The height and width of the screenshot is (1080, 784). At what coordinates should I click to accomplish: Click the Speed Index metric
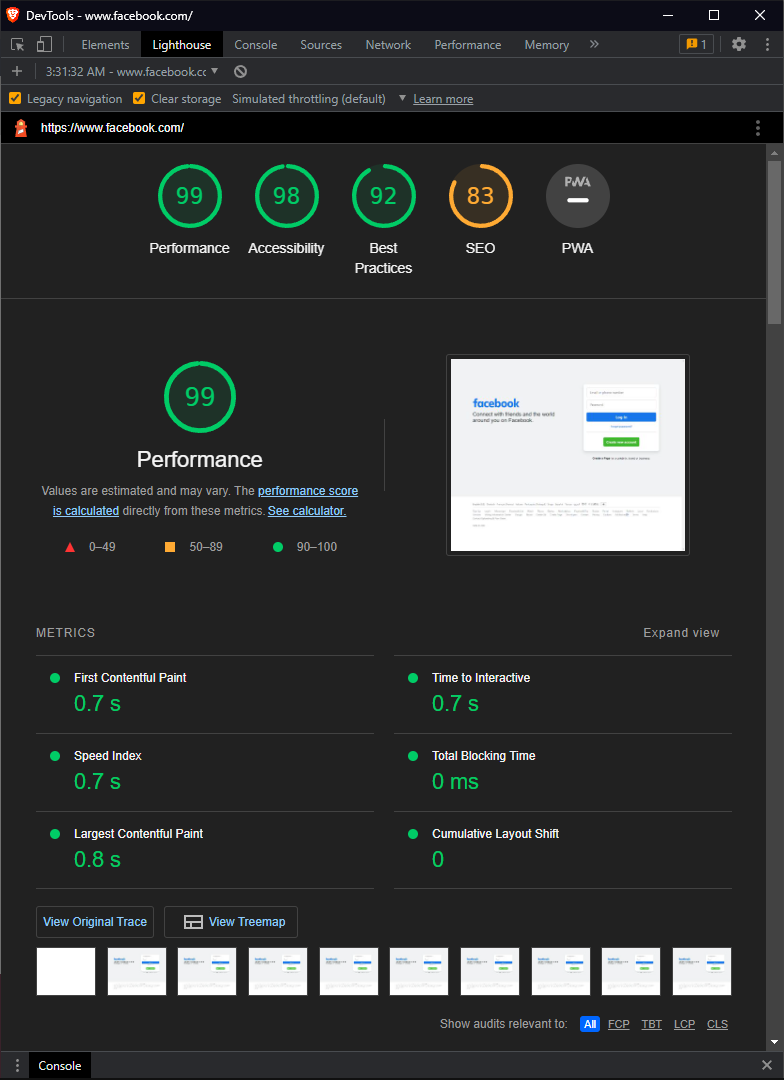205,772
